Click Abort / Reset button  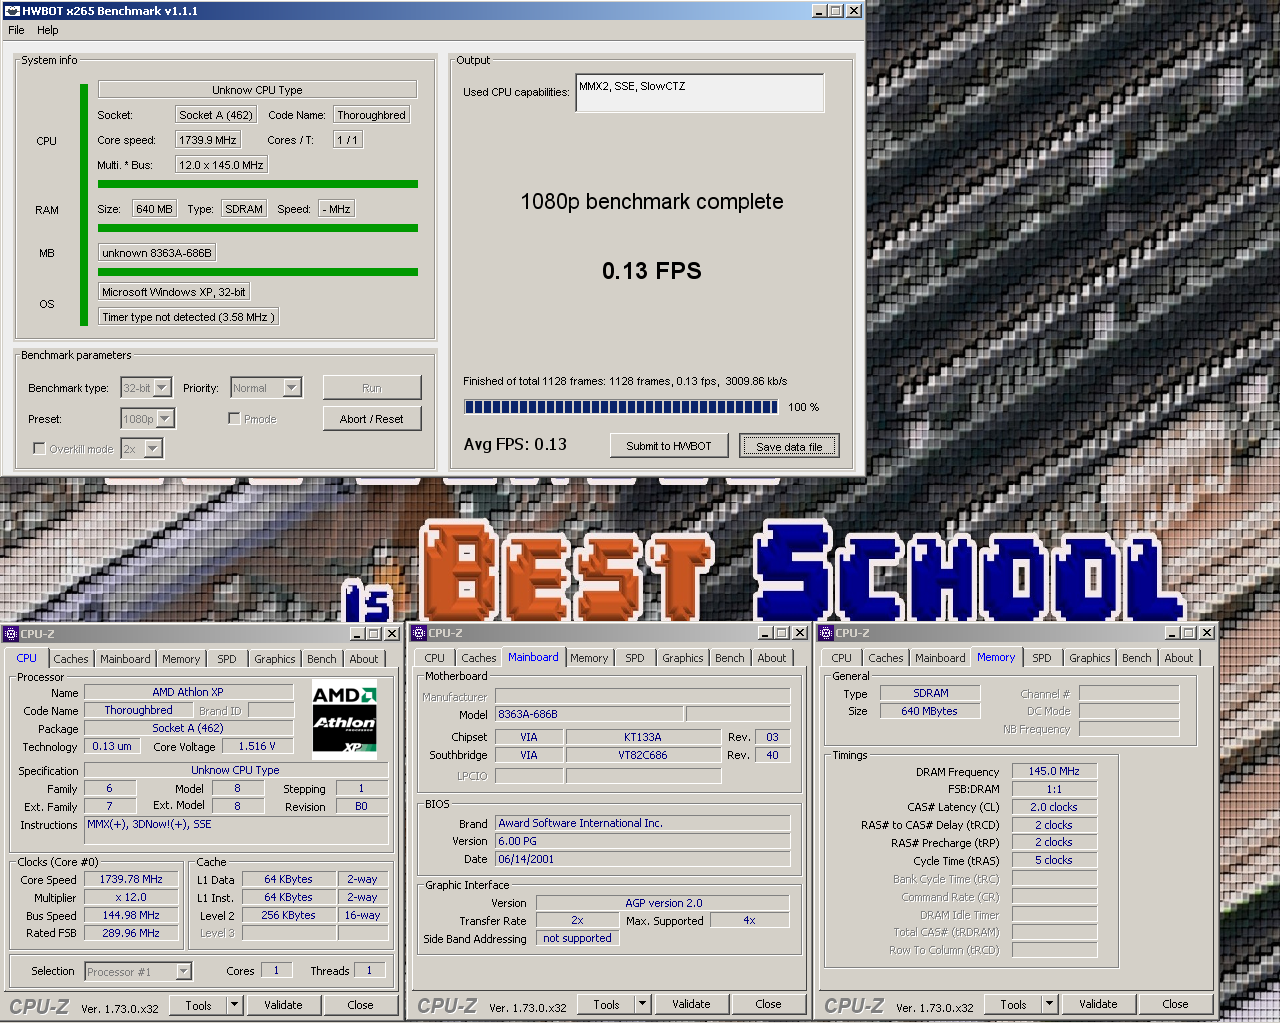(372, 419)
